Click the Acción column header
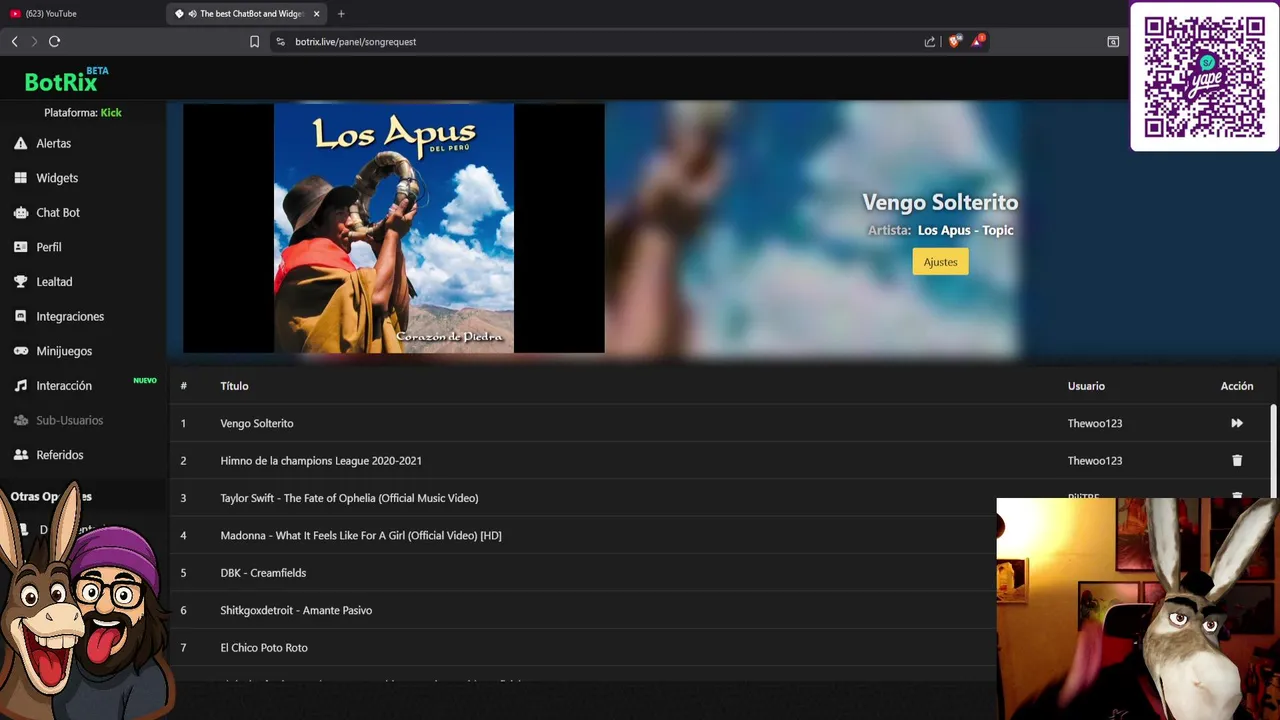 [1237, 386]
